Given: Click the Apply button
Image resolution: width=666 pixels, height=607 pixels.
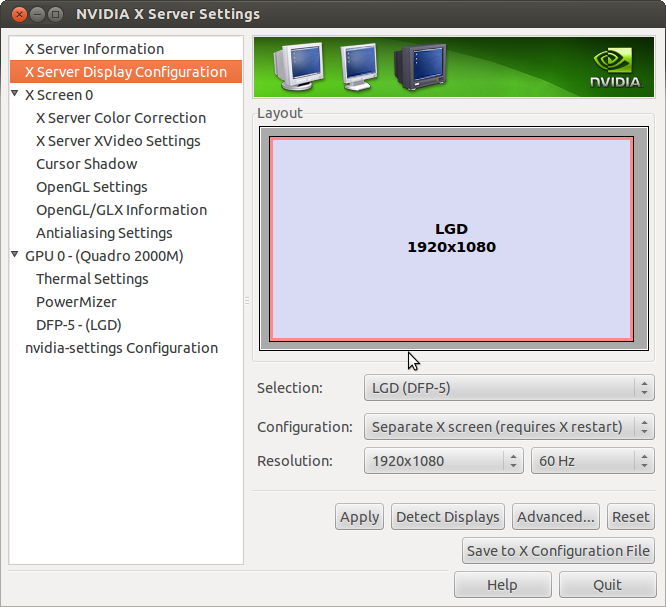Looking at the screenshot, I should point(359,517).
